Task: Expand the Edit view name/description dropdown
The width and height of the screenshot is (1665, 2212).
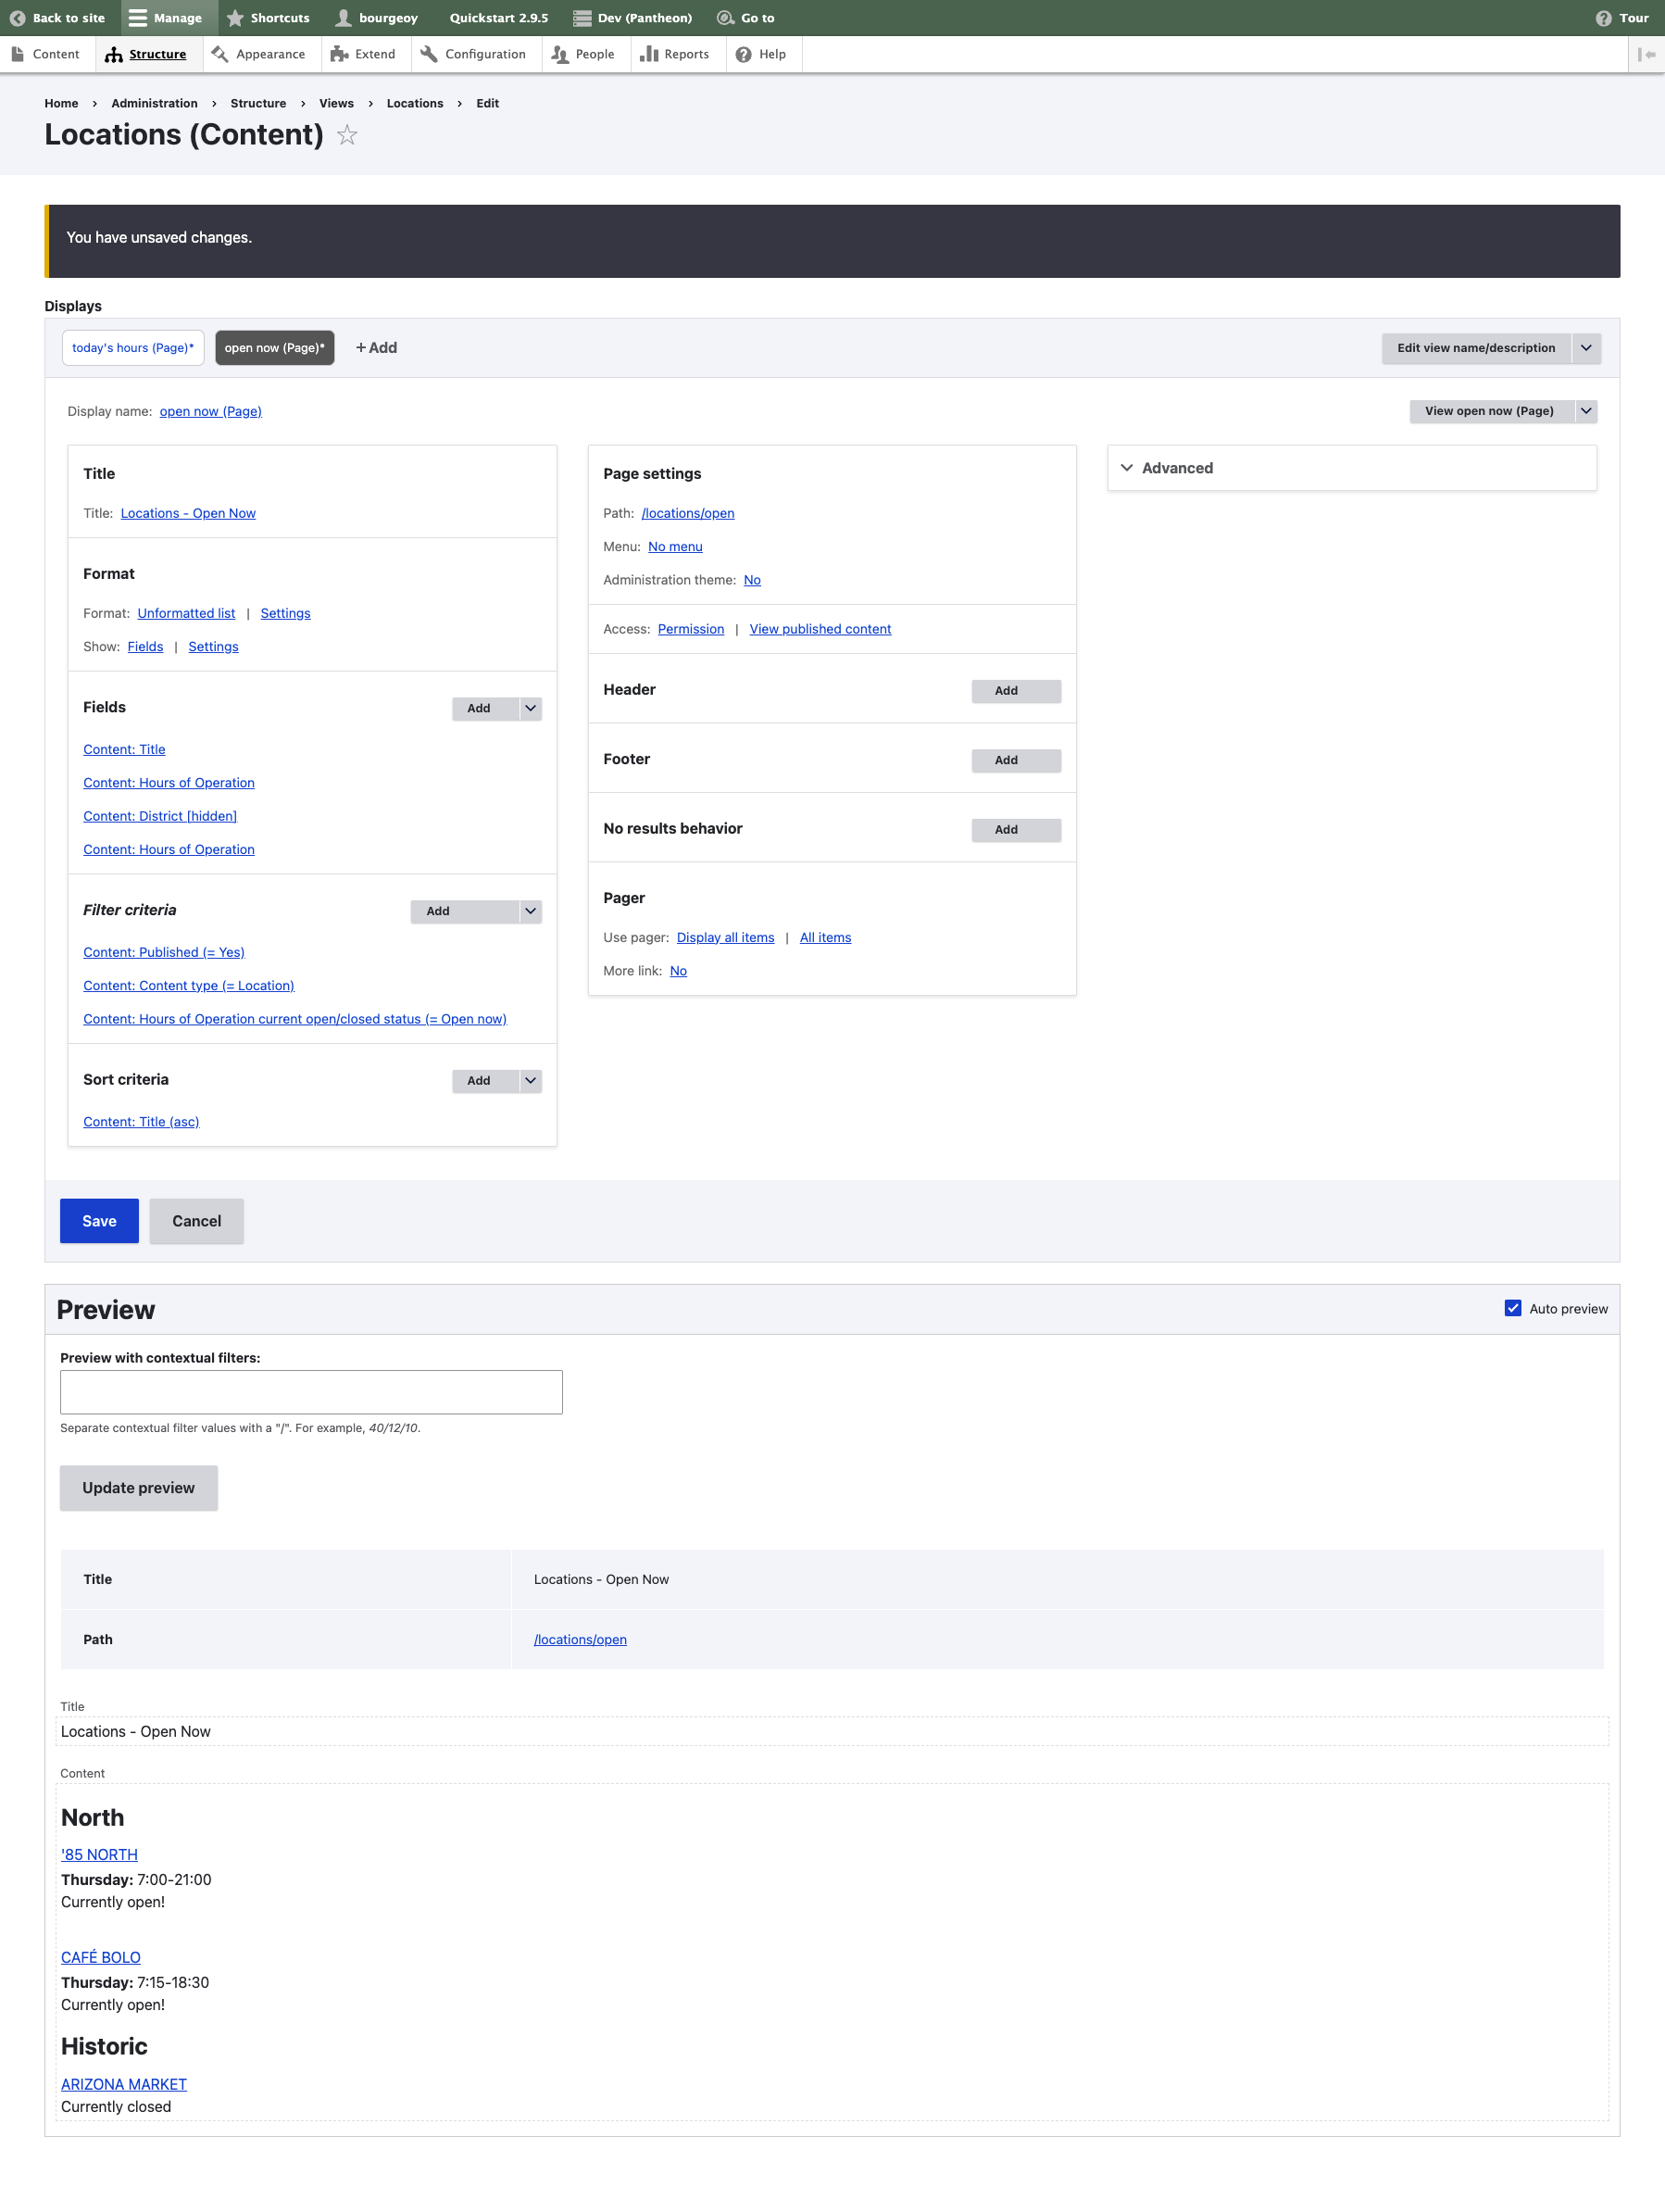Action: (1587, 348)
